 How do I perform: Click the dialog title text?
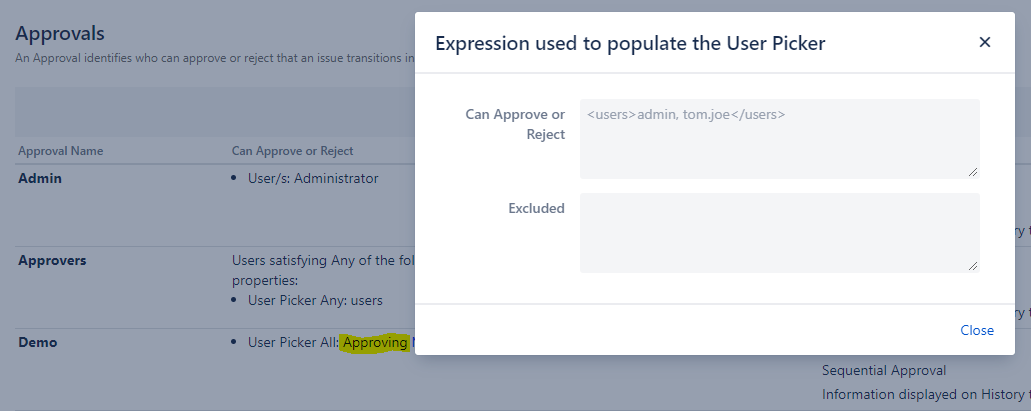[630, 43]
